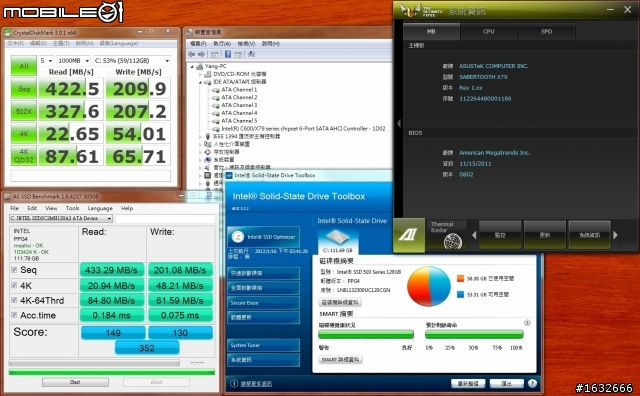This screenshot has width=640, height=396.
Task: Click the help question mark in Intel SSD Toolbox
Action: (x=532, y=383)
